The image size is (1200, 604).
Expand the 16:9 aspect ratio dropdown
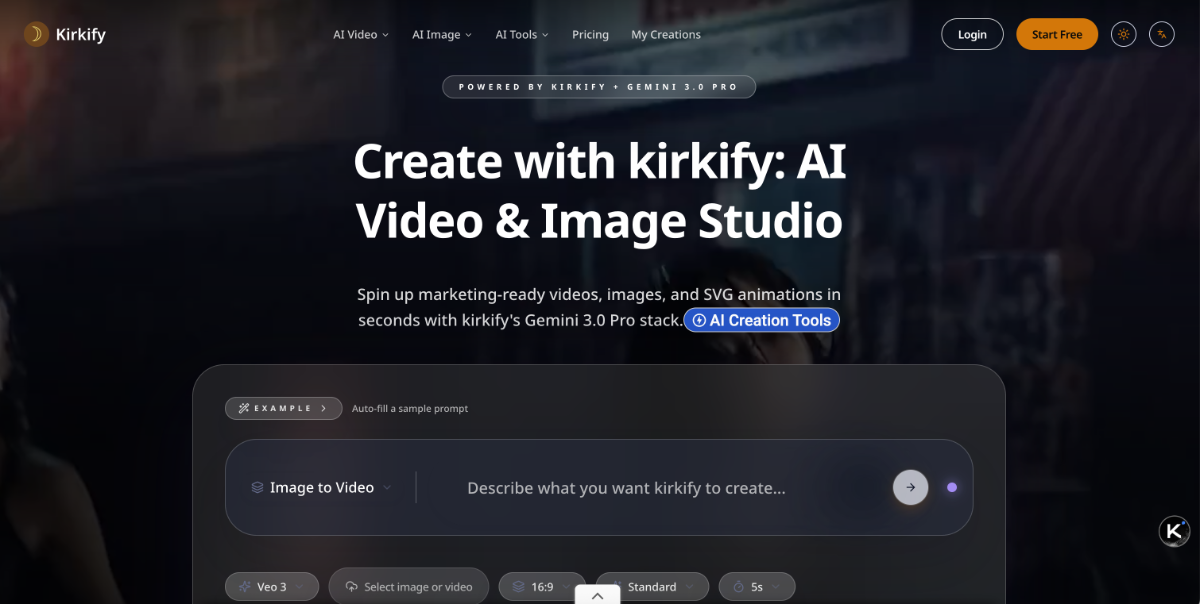pos(541,586)
